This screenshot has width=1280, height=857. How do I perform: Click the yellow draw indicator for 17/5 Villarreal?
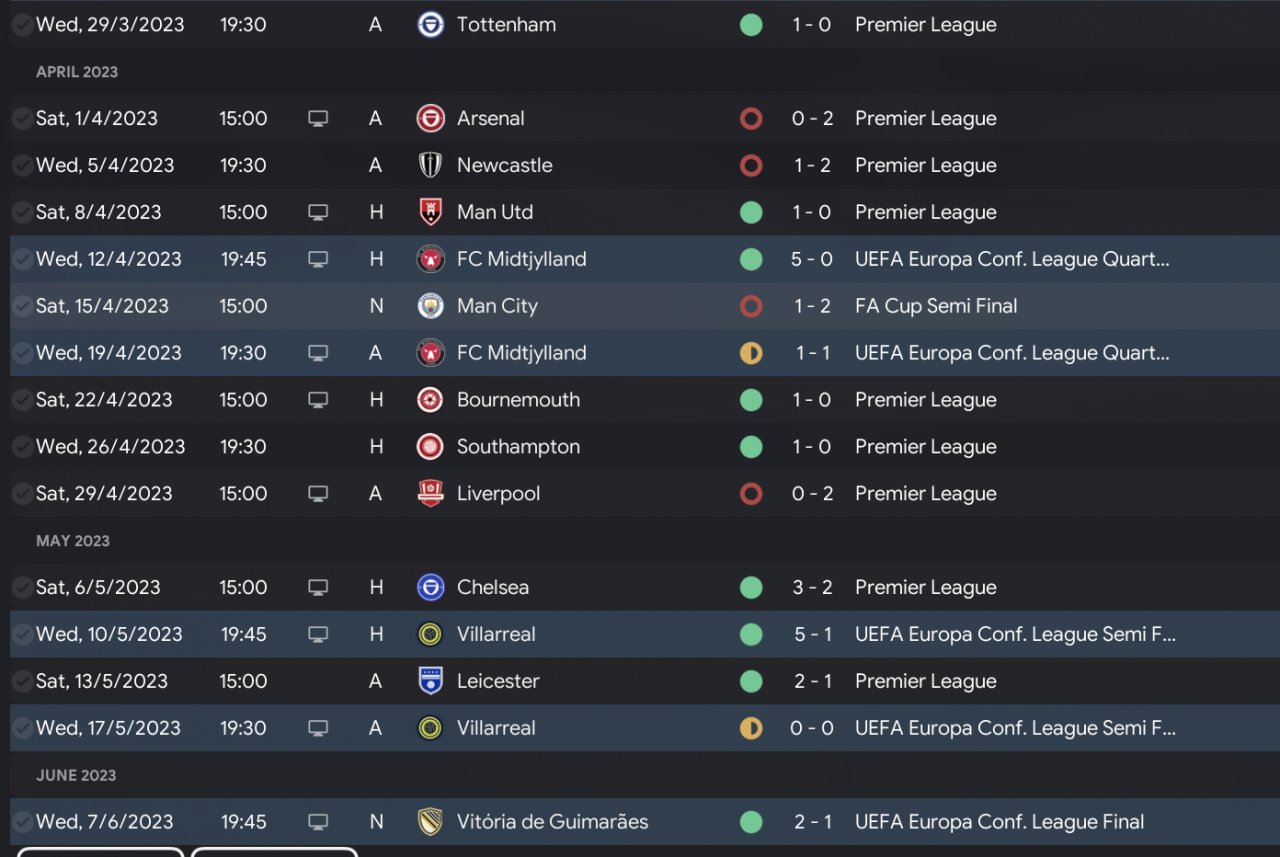pyautogui.click(x=751, y=728)
